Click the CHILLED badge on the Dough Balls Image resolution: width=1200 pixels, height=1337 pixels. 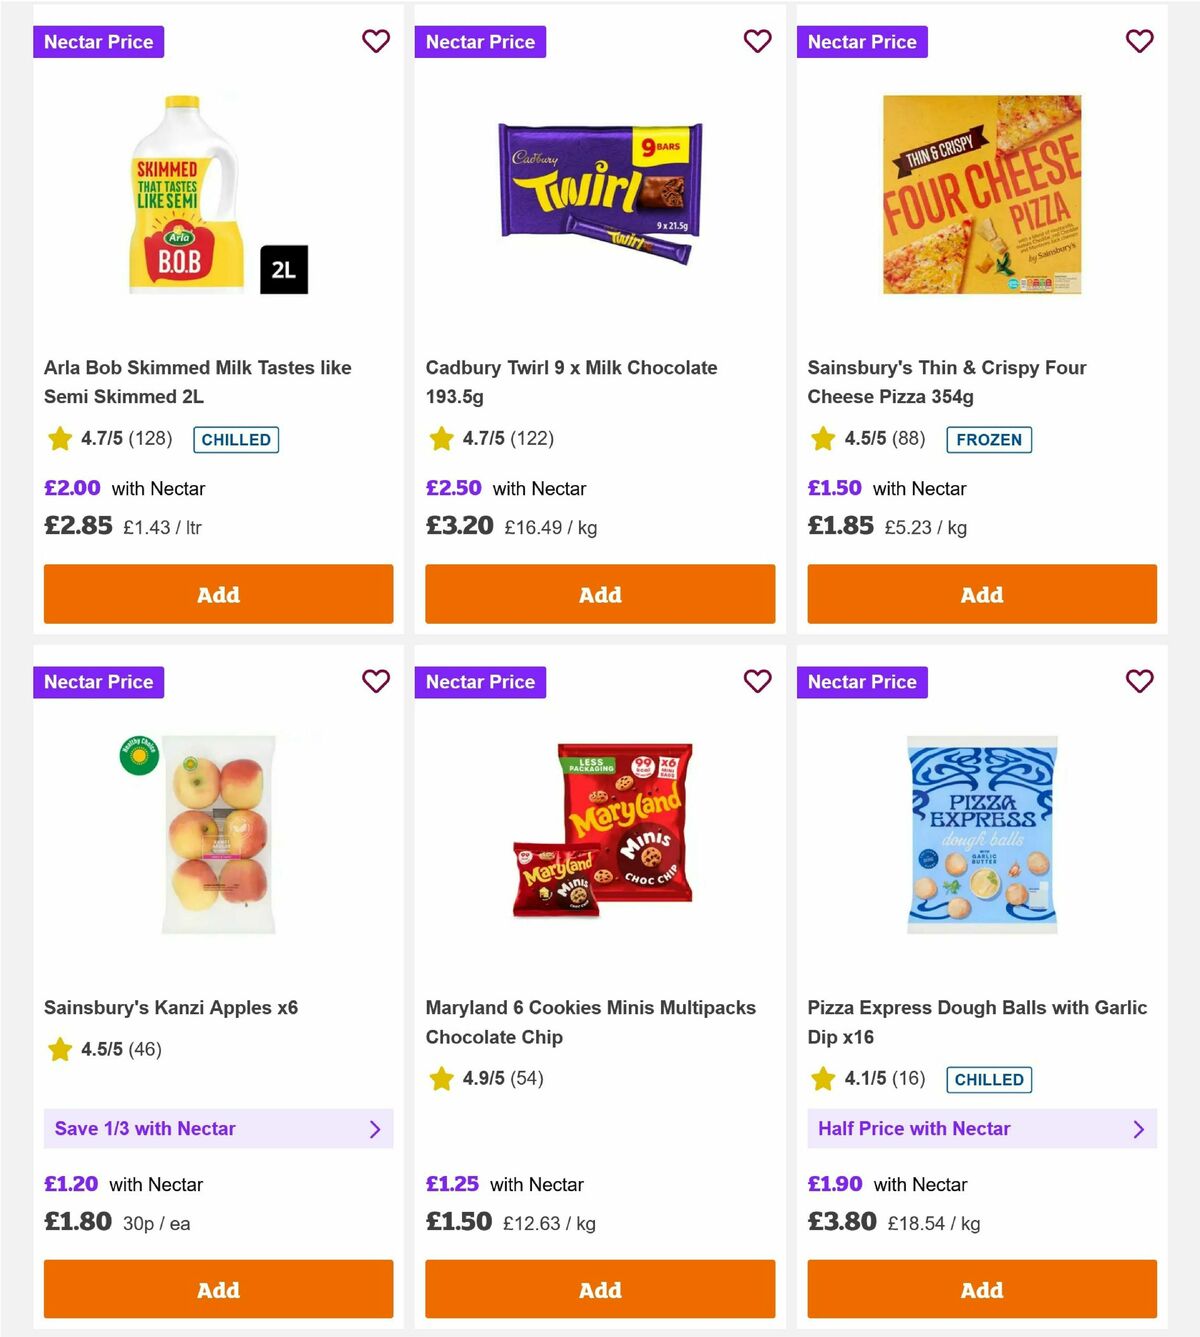989,1079
